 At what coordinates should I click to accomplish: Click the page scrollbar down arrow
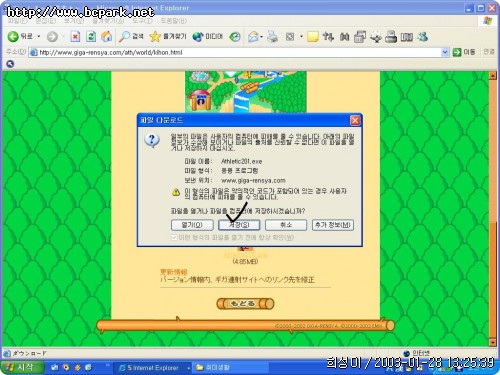(493, 342)
